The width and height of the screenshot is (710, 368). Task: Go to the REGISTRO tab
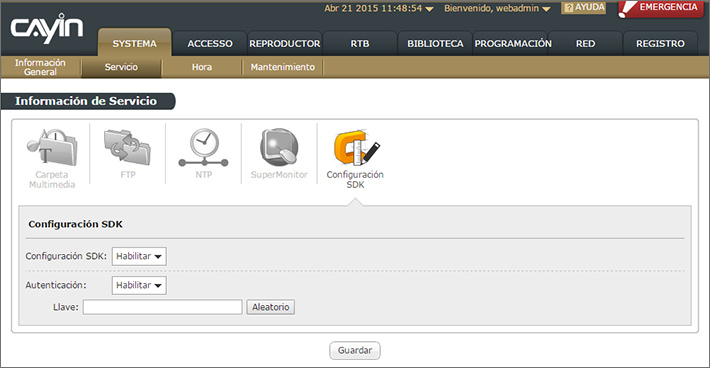click(x=660, y=43)
